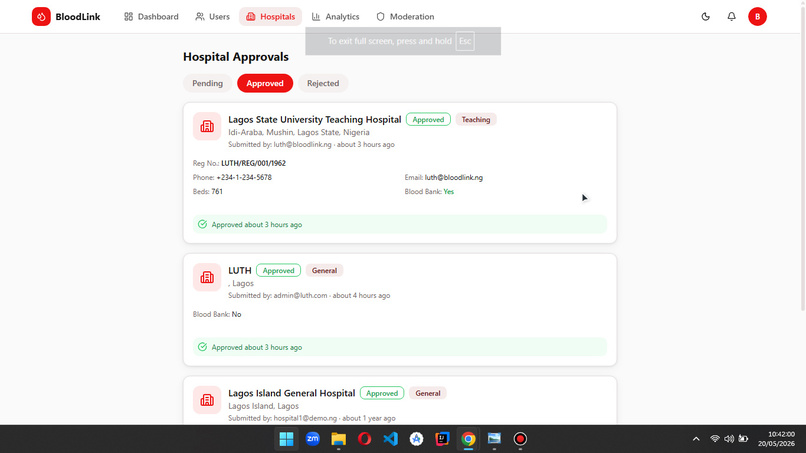Click the page vertical scrollbar

coord(802,157)
